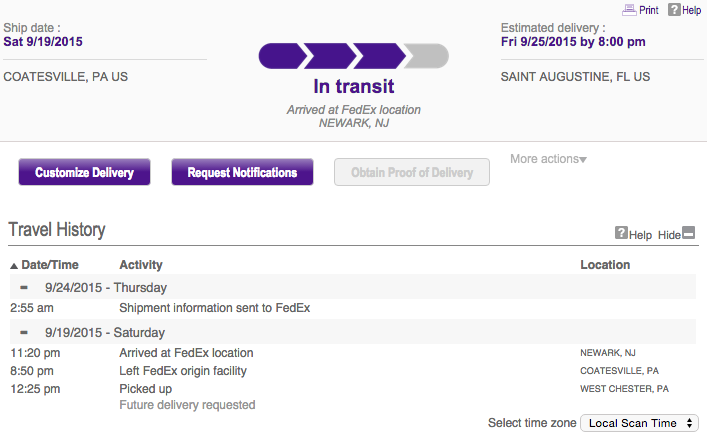Click the Hide link text
Viewport: 707px width, 441px height.
tap(669, 235)
